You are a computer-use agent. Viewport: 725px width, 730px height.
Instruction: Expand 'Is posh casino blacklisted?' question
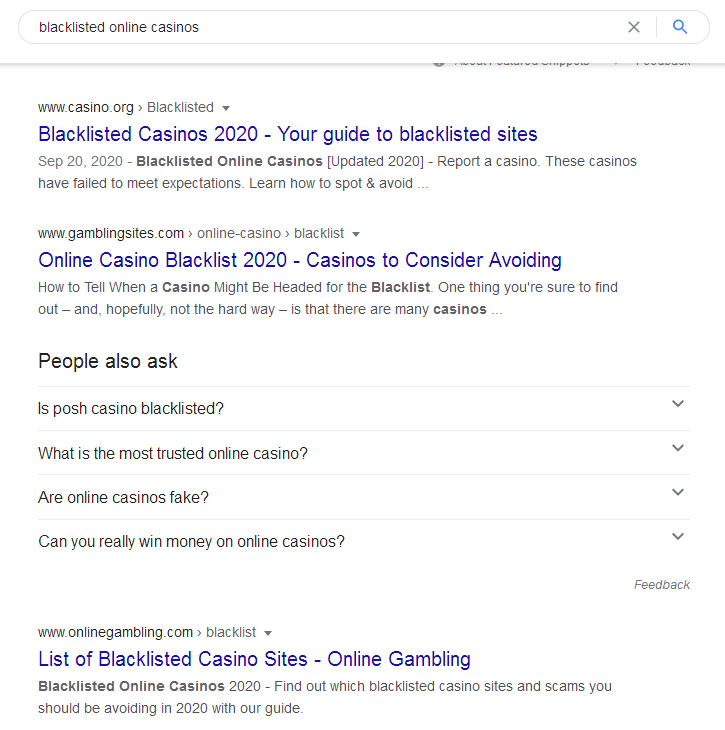click(364, 408)
